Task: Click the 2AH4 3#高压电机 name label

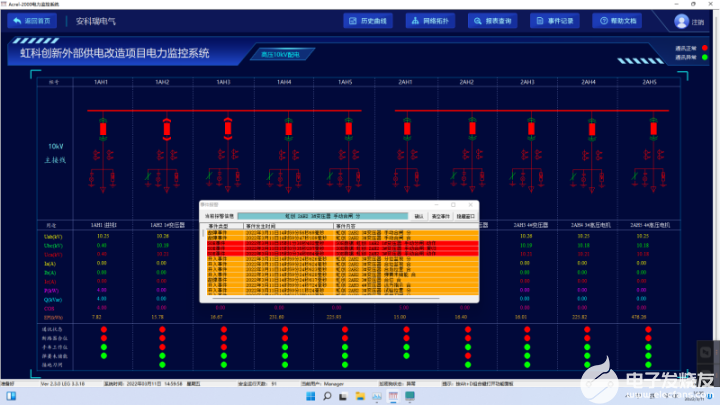Action: coord(589,225)
